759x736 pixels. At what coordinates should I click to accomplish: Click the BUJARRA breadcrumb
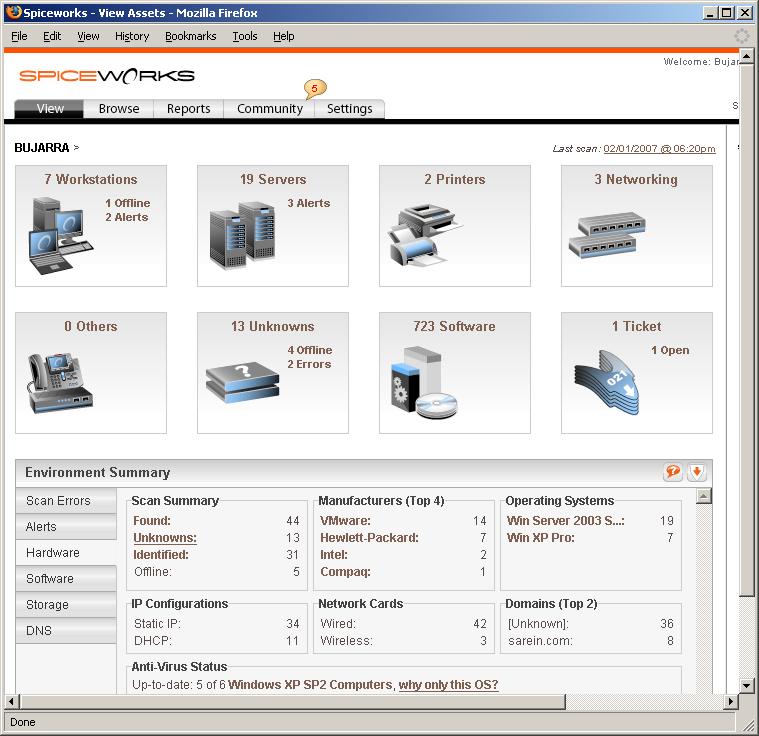(x=42, y=148)
